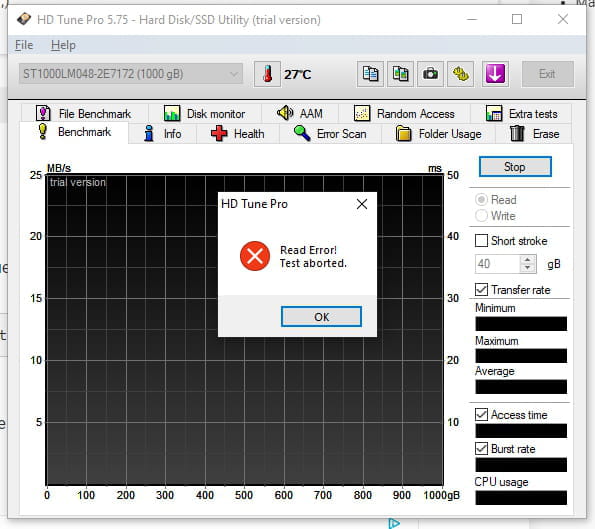Screen dimensions: 595x529
Task: Click the purple download arrow icon
Action: pyautogui.click(x=495, y=74)
